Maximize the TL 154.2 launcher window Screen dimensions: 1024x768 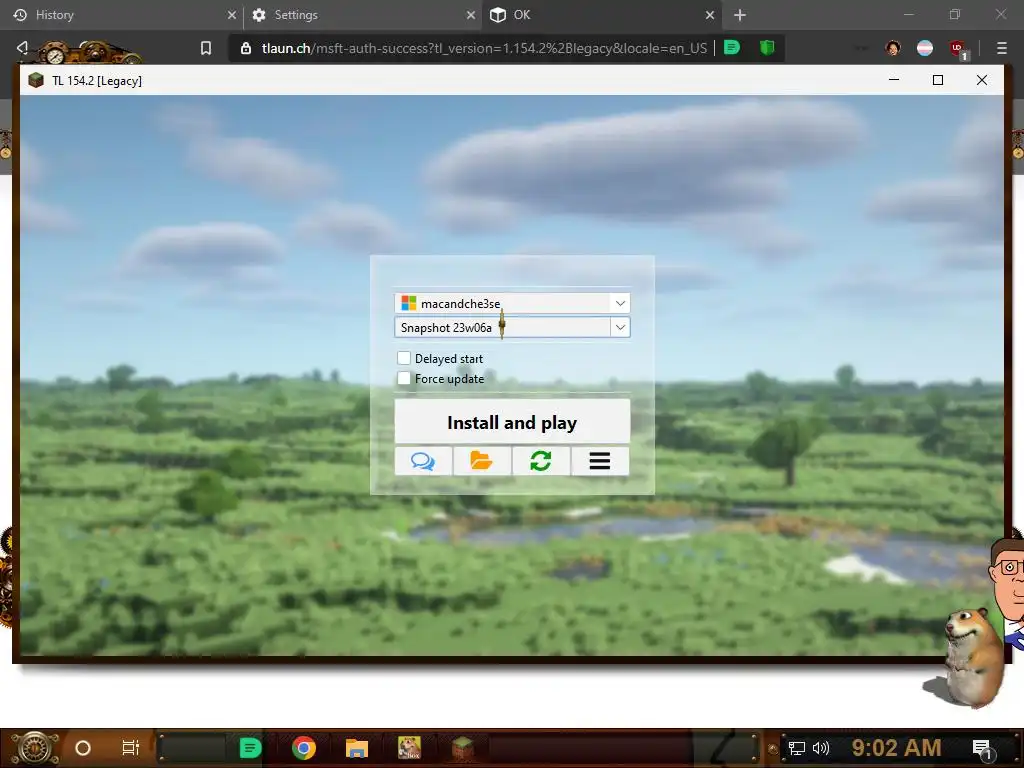coord(938,80)
